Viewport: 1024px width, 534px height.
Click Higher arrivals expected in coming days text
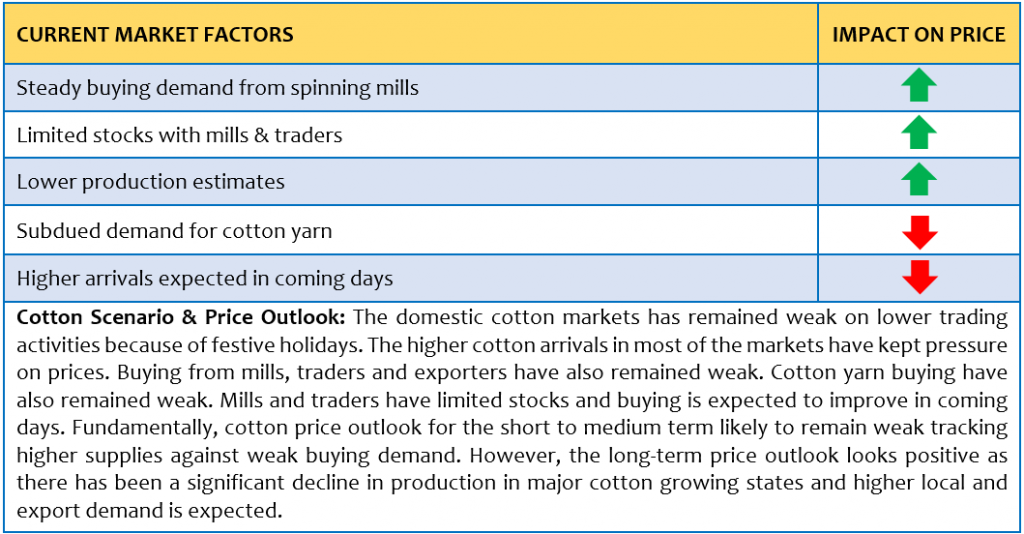205,279
